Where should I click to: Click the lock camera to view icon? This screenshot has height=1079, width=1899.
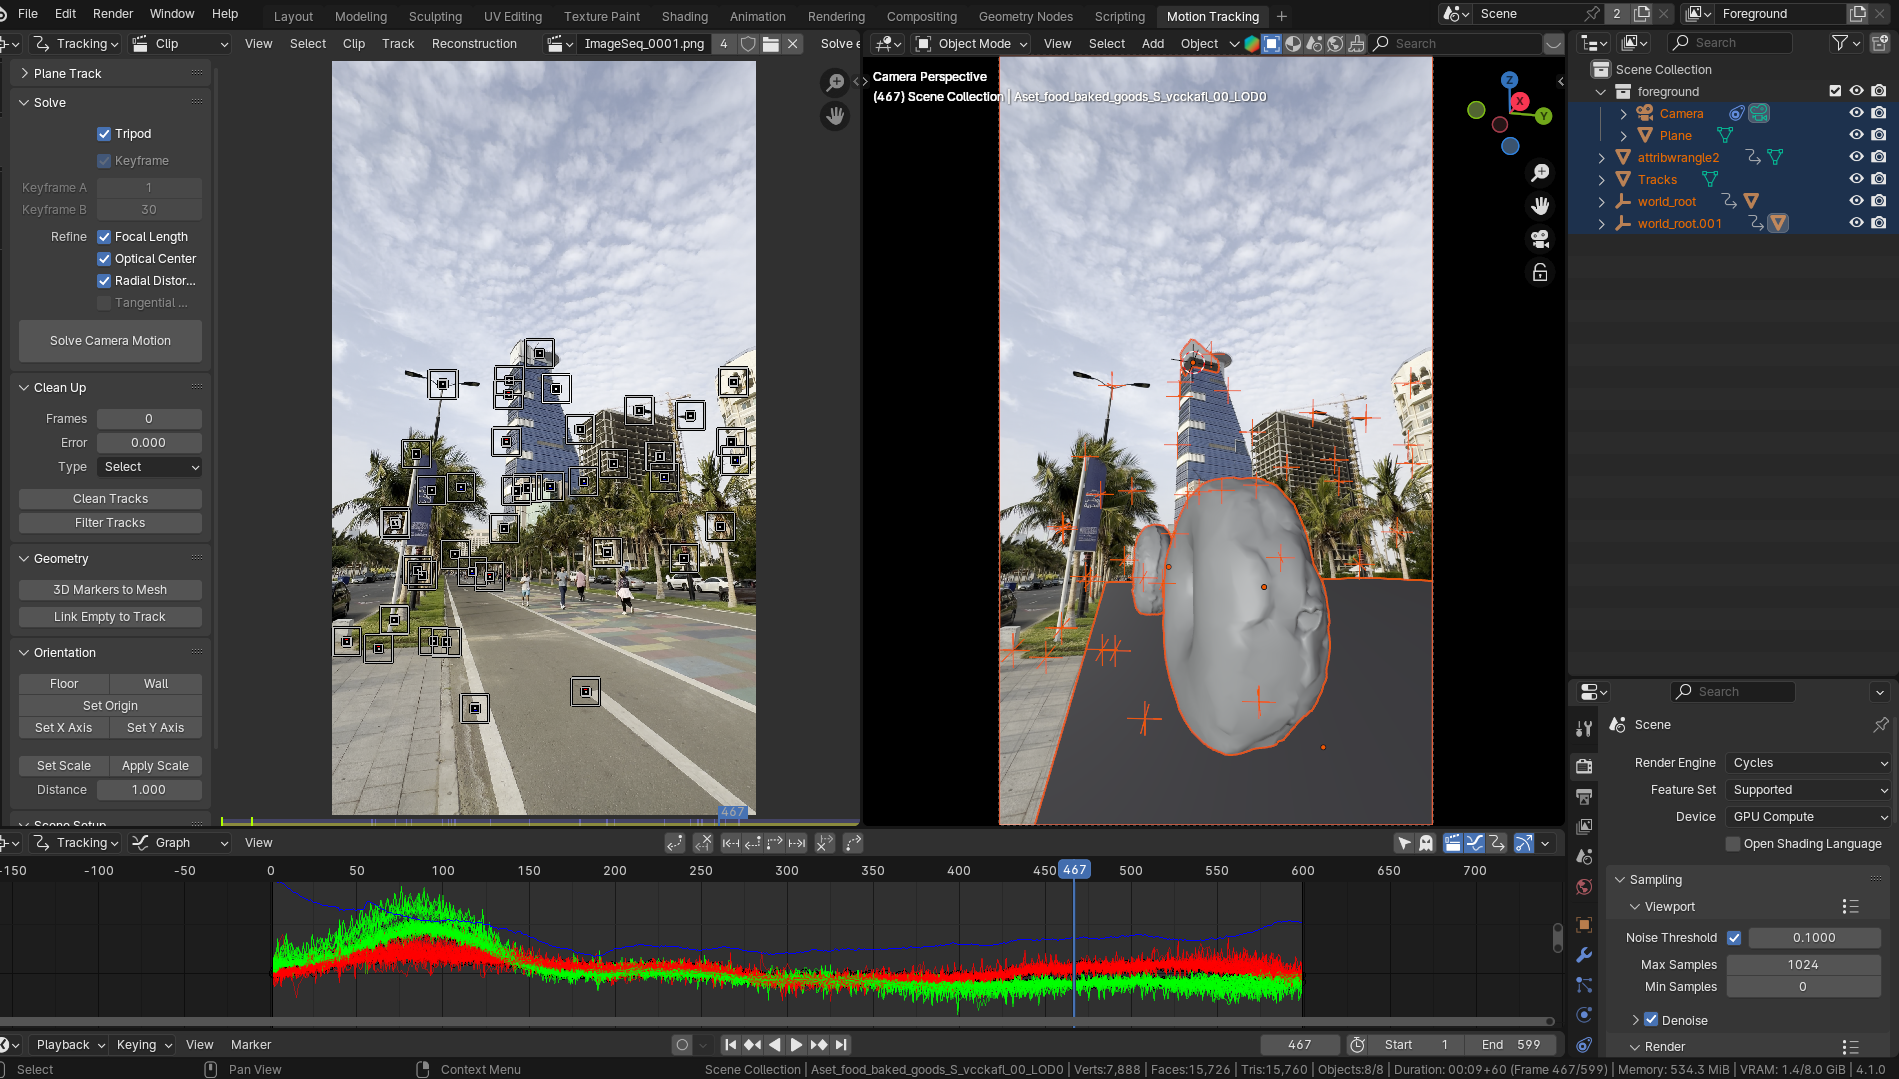point(1540,272)
